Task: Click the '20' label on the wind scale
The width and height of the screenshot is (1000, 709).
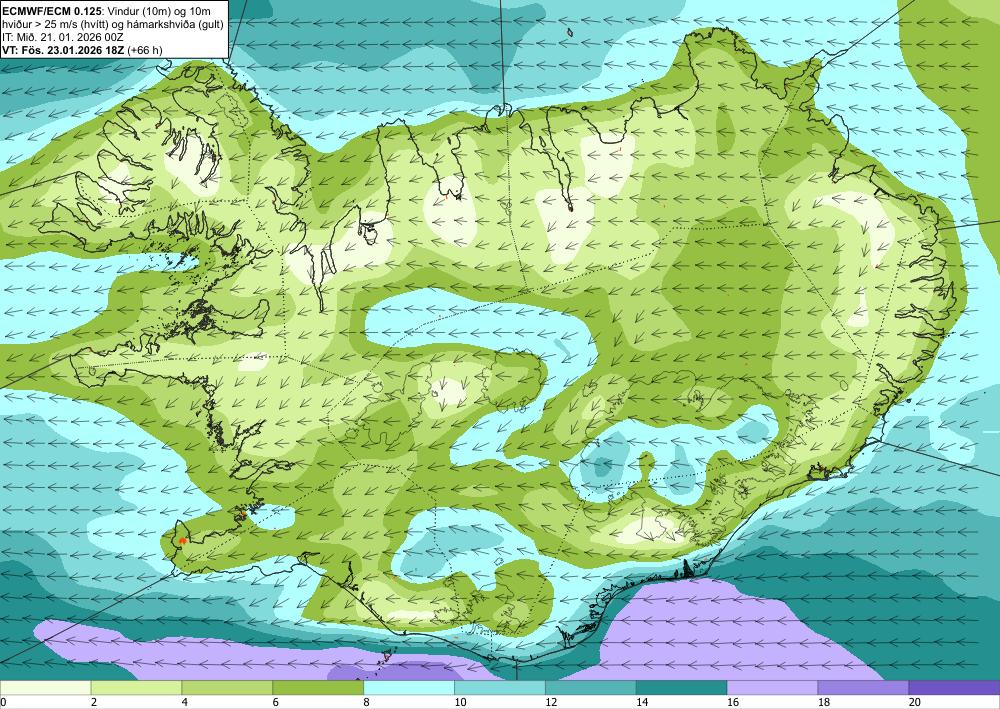Action: (915, 703)
